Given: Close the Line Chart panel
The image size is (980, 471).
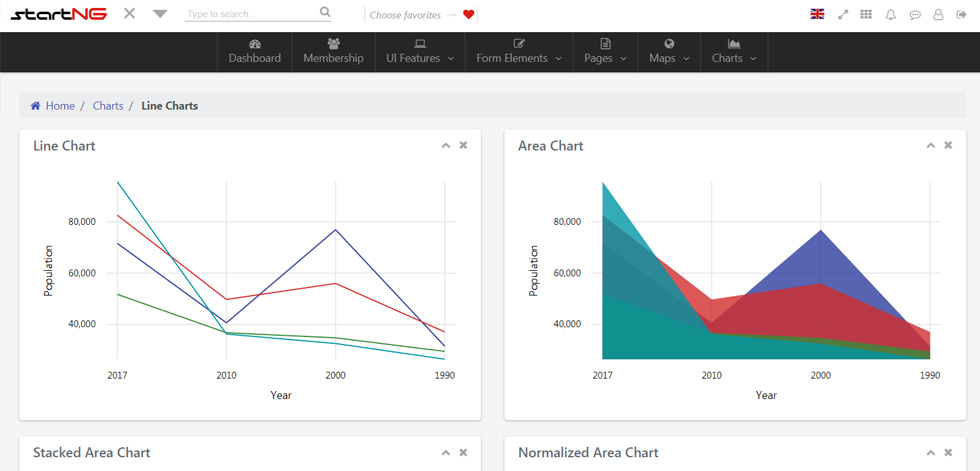Looking at the screenshot, I should [463, 145].
